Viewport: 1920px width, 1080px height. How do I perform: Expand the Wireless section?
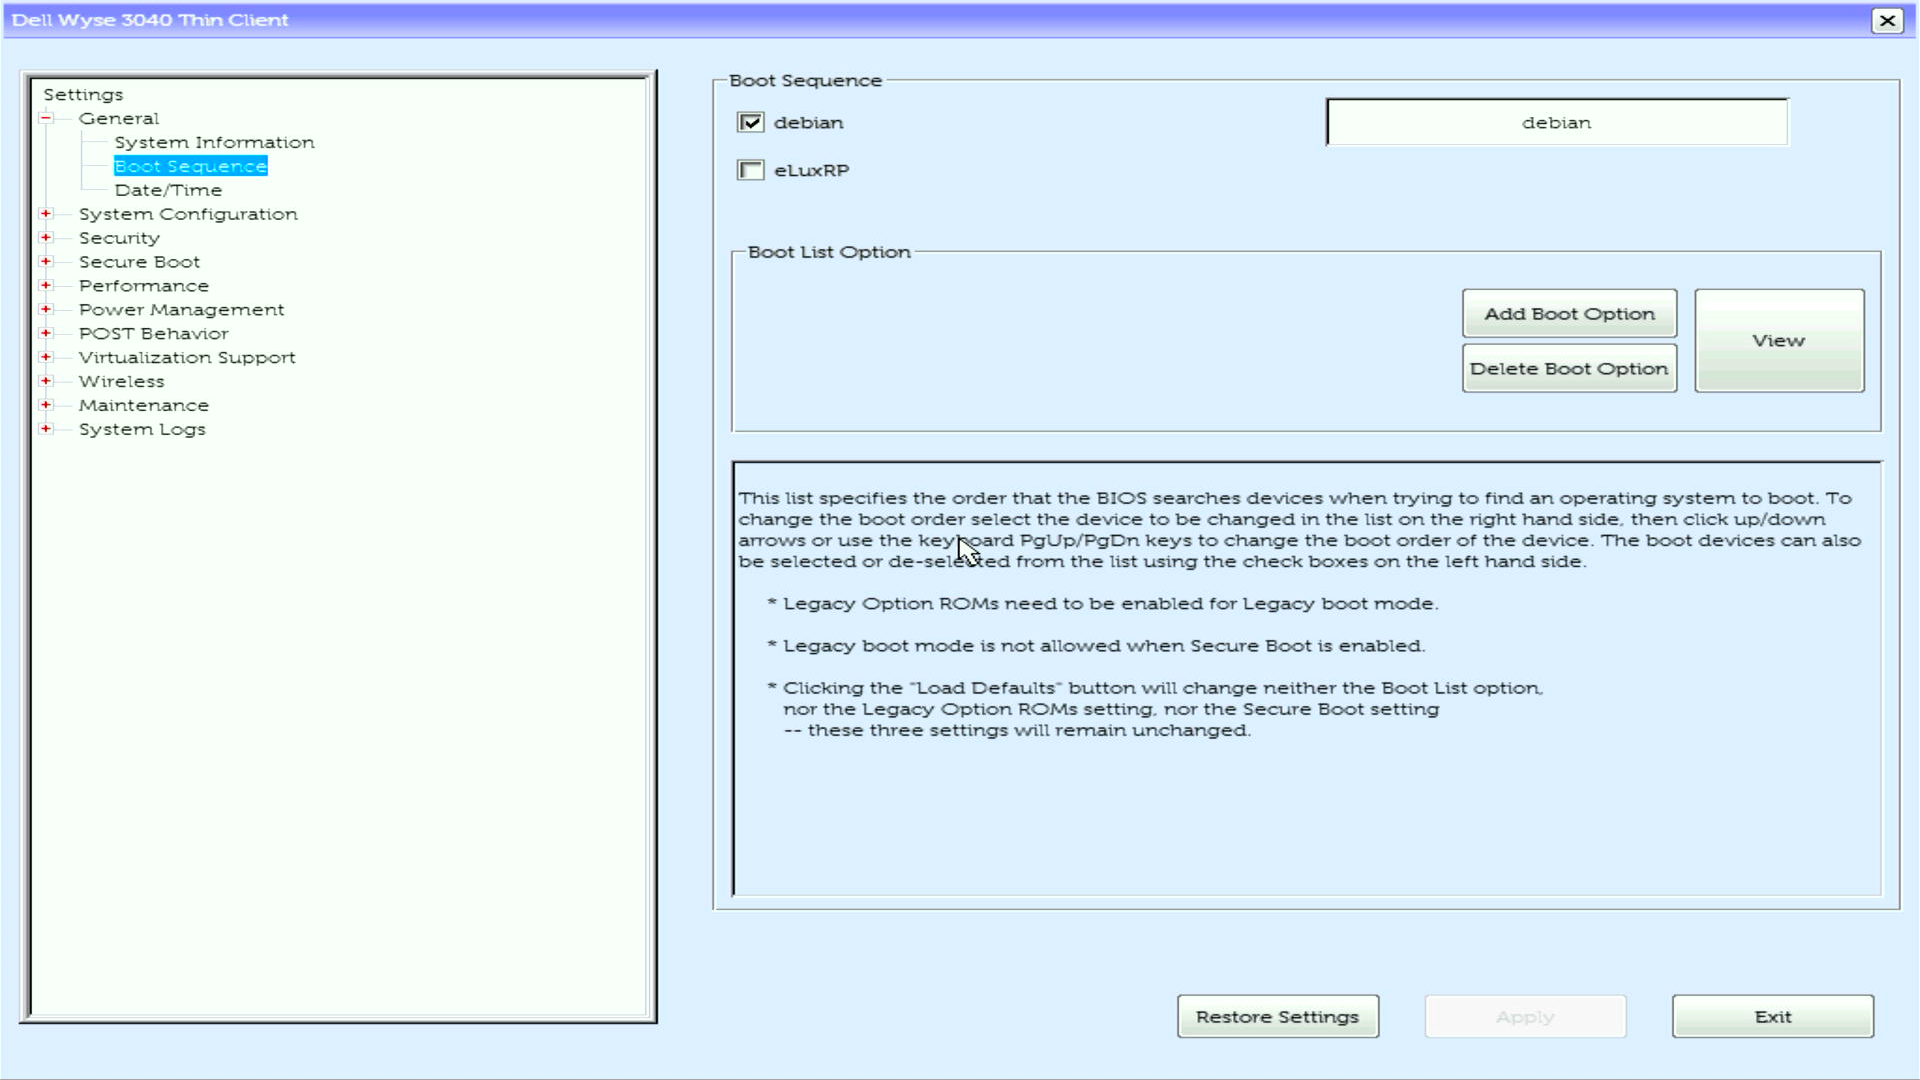pyautogui.click(x=46, y=382)
